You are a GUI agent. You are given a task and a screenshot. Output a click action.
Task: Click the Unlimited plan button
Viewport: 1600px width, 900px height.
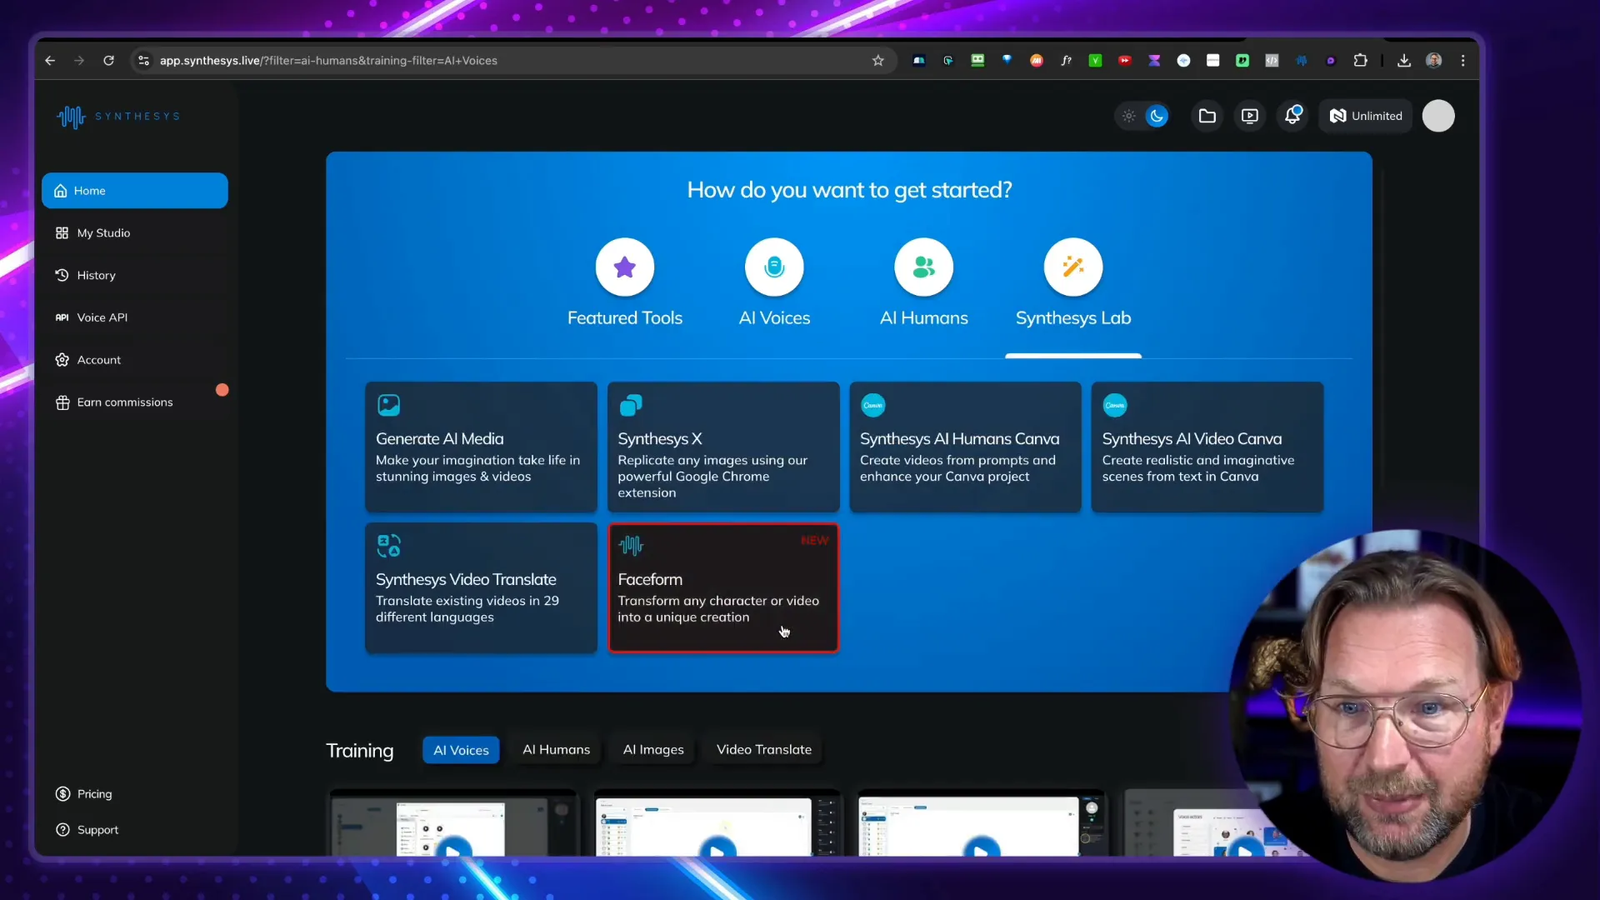click(x=1366, y=116)
